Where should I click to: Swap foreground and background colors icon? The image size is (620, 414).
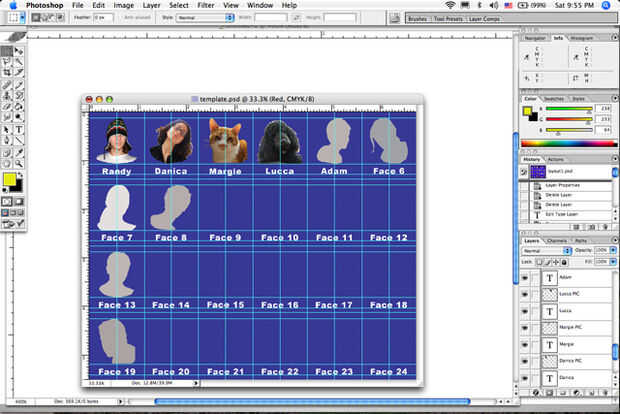click(20, 175)
